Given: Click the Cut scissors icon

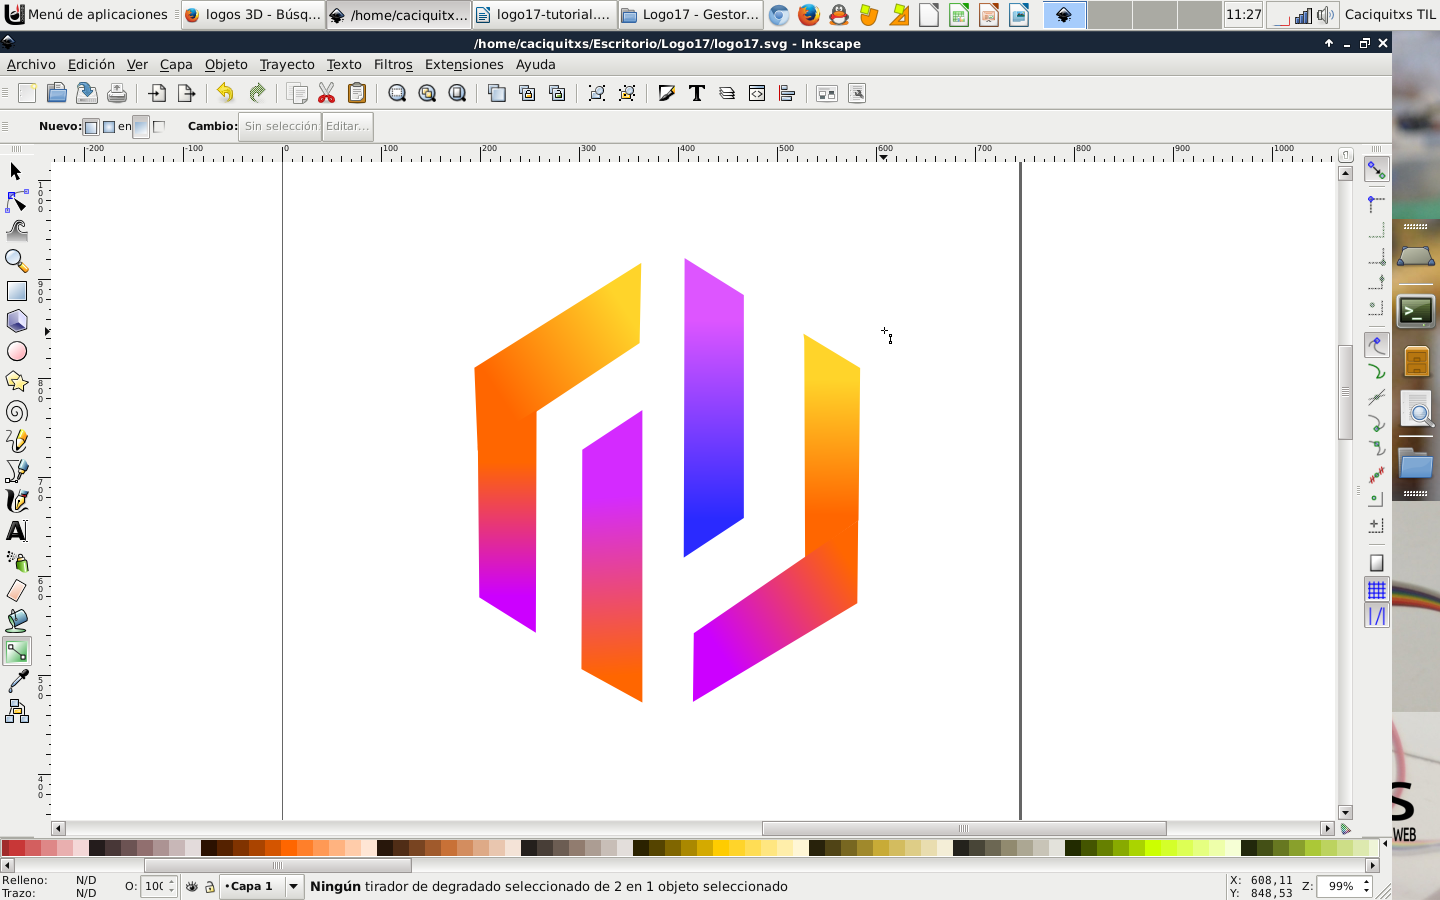Looking at the screenshot, I should pos(326,93).
